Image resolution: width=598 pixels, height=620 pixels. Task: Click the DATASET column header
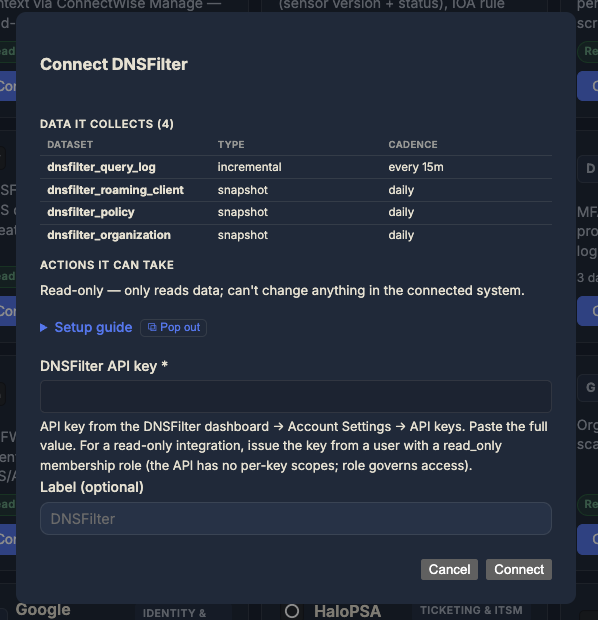70,145
